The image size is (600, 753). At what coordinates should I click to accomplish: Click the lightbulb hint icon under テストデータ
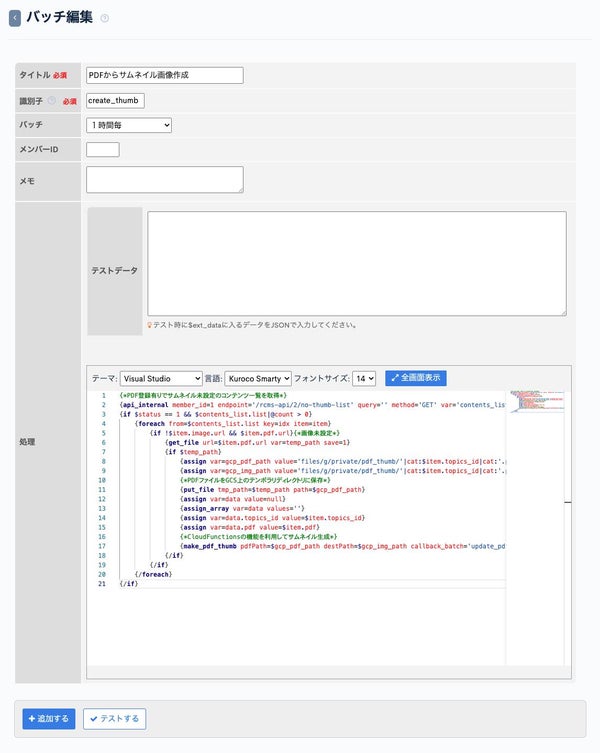(x=149, y=325)
